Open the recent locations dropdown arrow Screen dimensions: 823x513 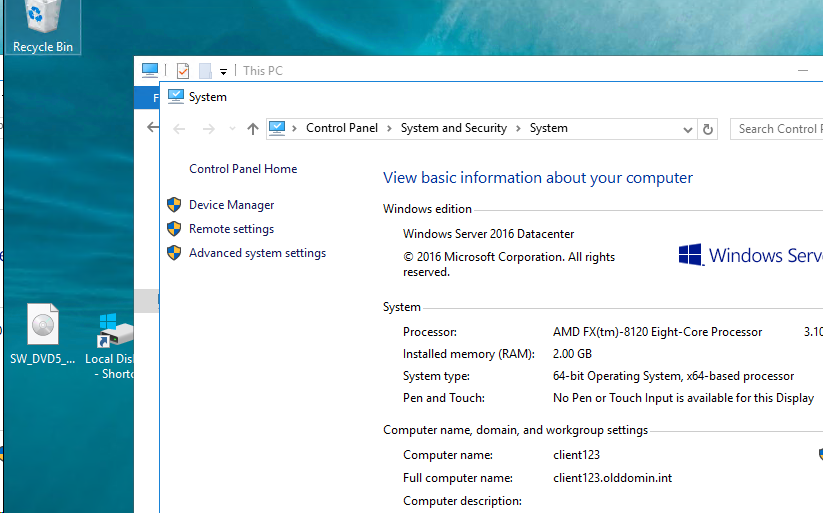click(232, 129)
